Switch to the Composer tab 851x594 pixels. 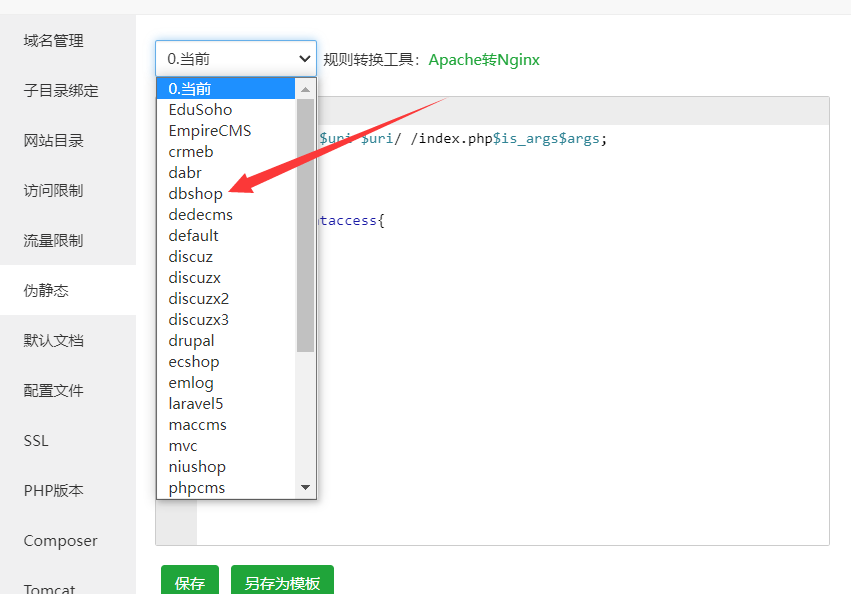pyautogui.click(x=61, y=541)
